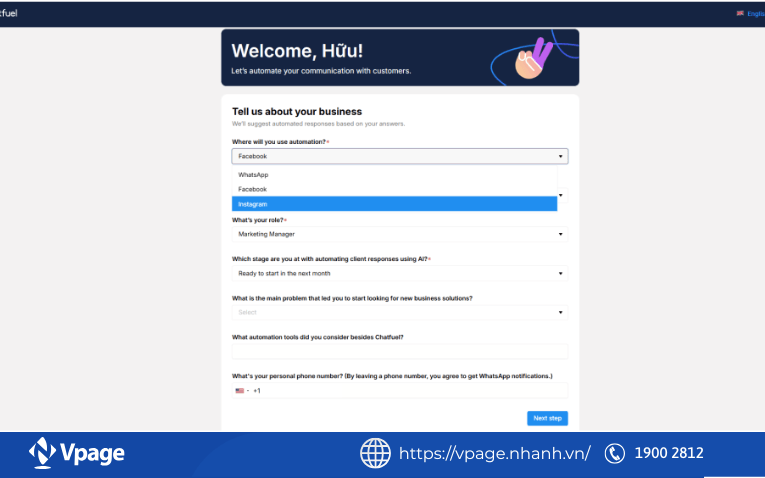Click the UK flag language icon
The height and width of the screenshot is (478, 765).
(x=740, y=13)
